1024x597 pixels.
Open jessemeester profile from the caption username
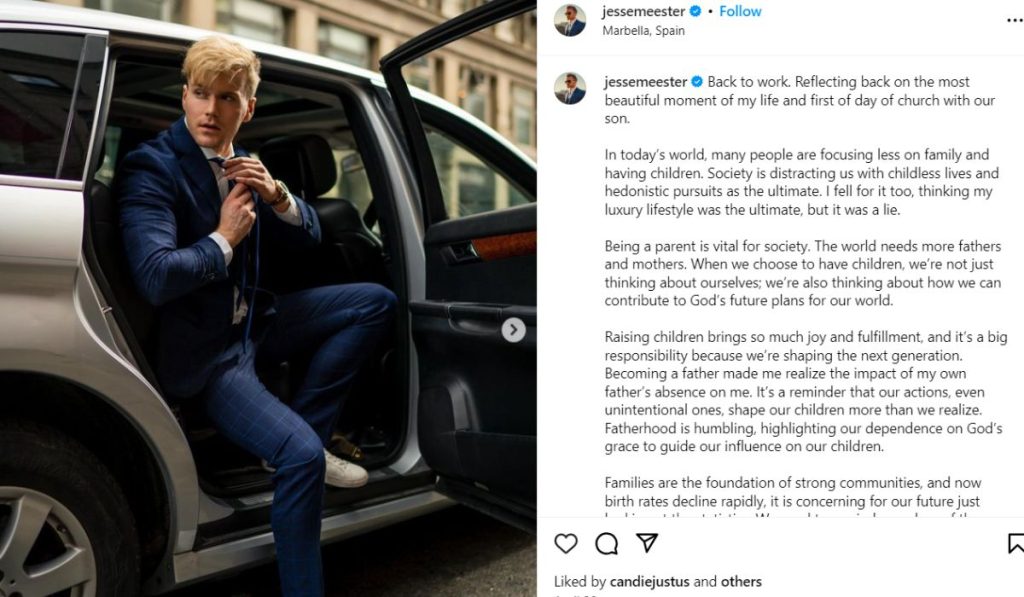coord(644,82)
